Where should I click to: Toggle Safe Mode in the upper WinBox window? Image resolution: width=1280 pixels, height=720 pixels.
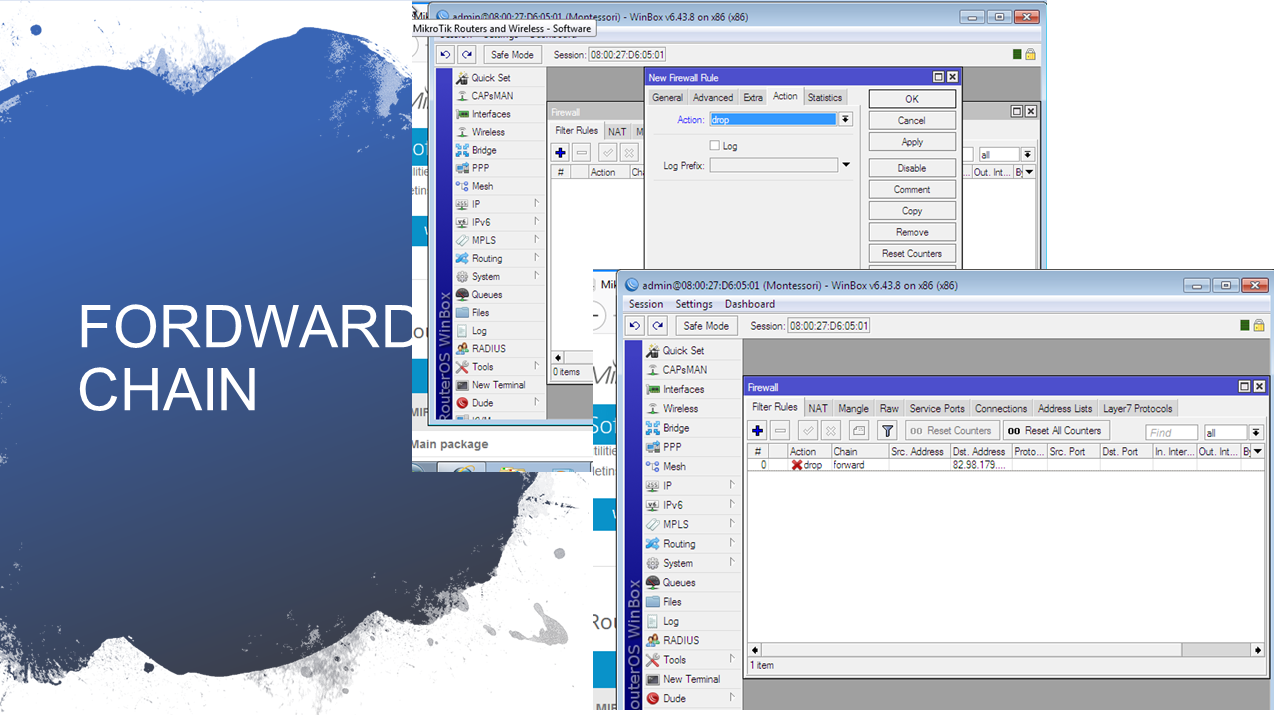pos(512,55)
